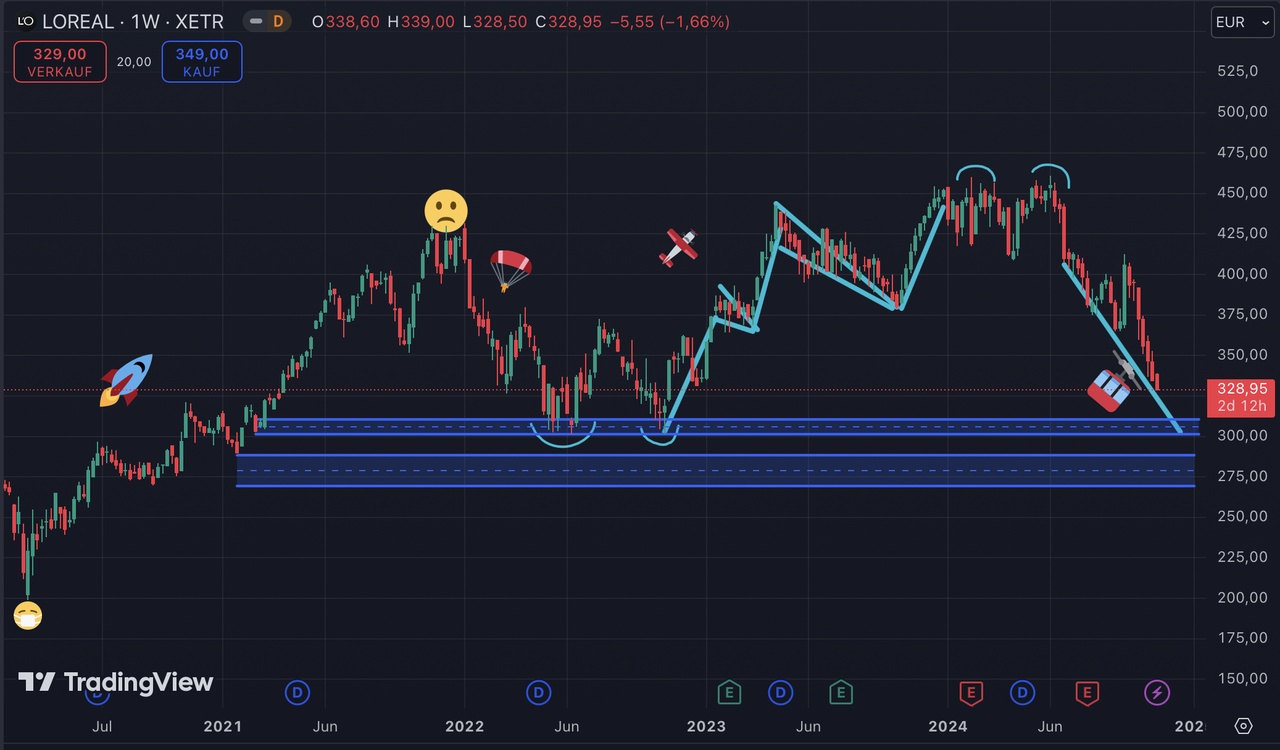Click the 20,00 spread value

coord(134,62)
